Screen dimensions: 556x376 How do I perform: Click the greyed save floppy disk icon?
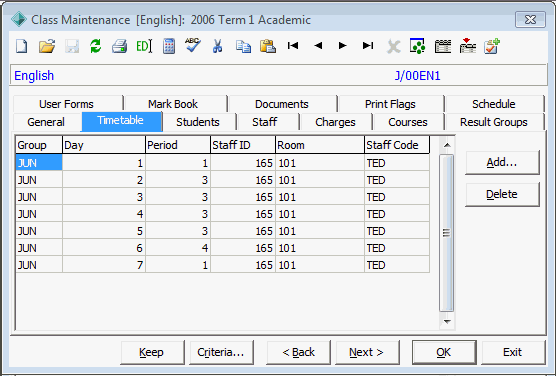72,46
